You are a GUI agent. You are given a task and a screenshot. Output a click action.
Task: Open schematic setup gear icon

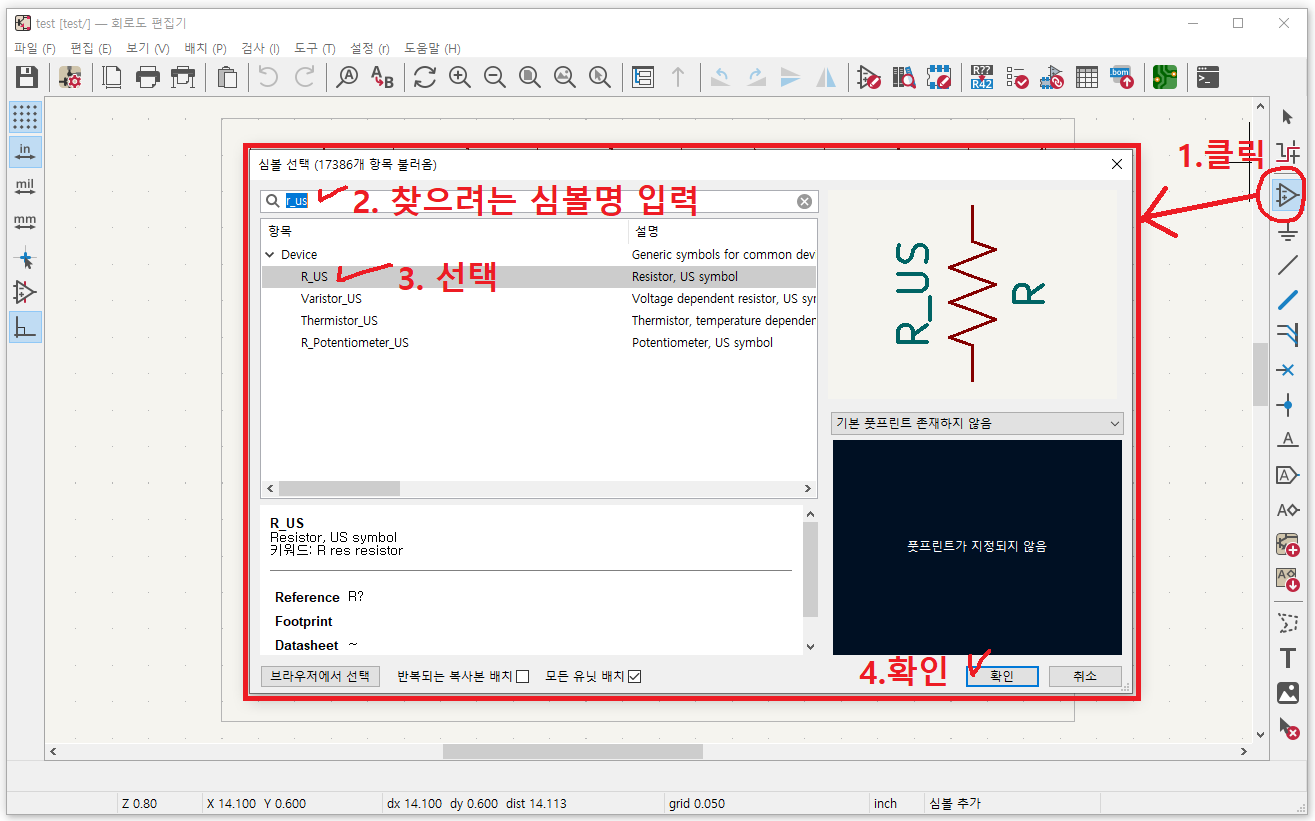pyautogui.click(x=70, y=77)
